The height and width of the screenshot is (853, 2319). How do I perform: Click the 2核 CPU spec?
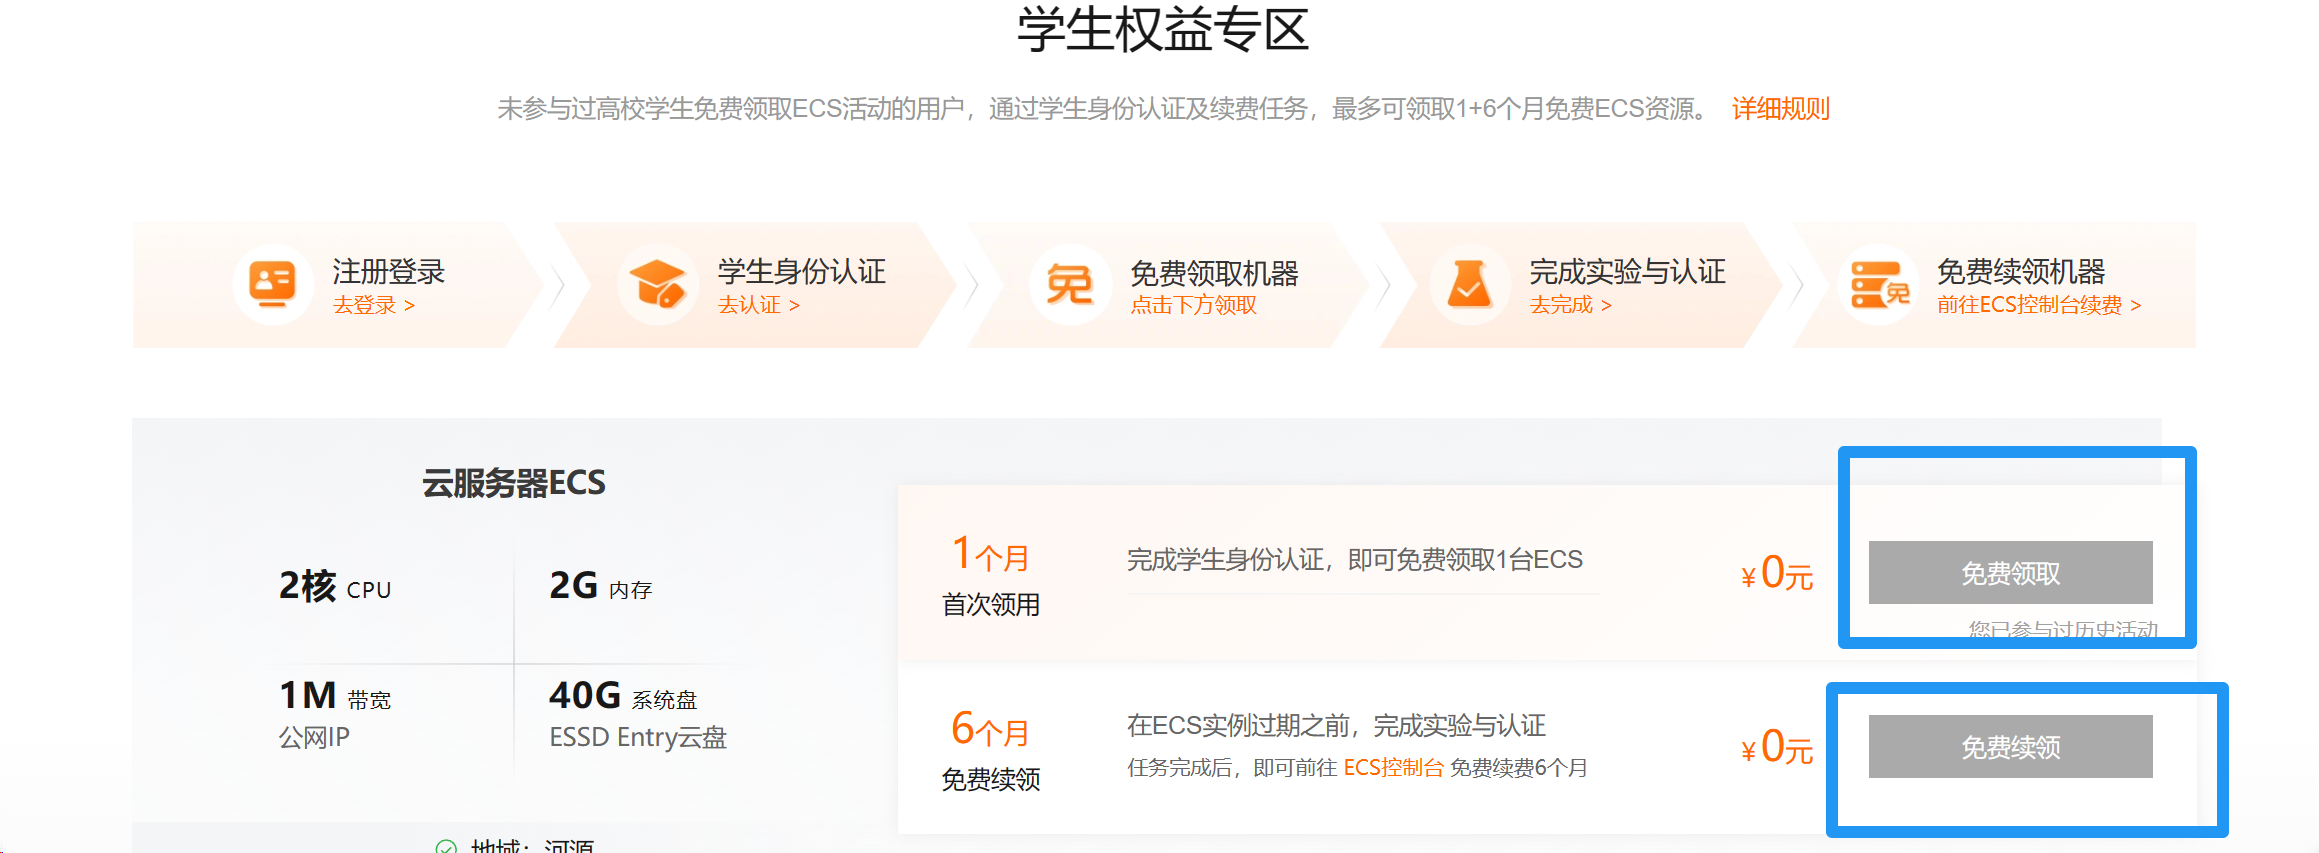click(x=335, y=586)
